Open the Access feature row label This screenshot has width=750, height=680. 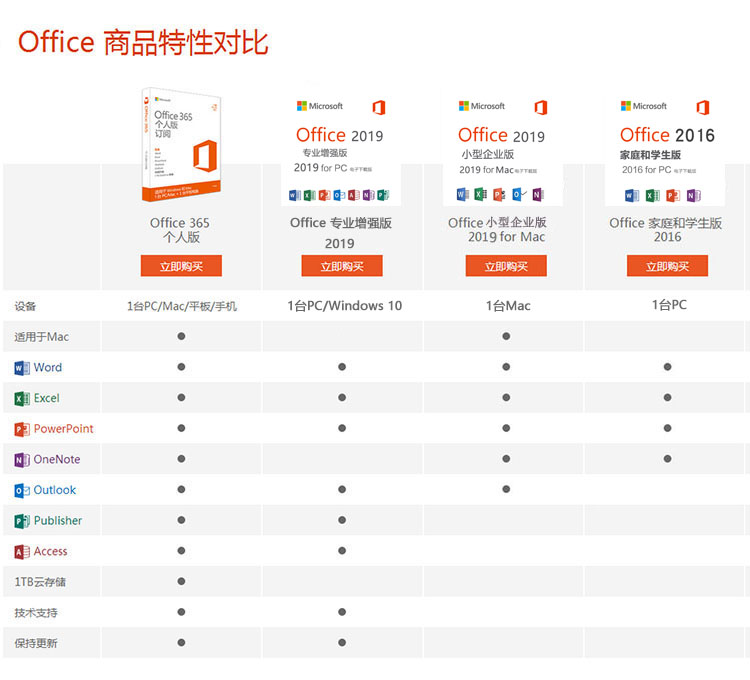coord(51,551)
